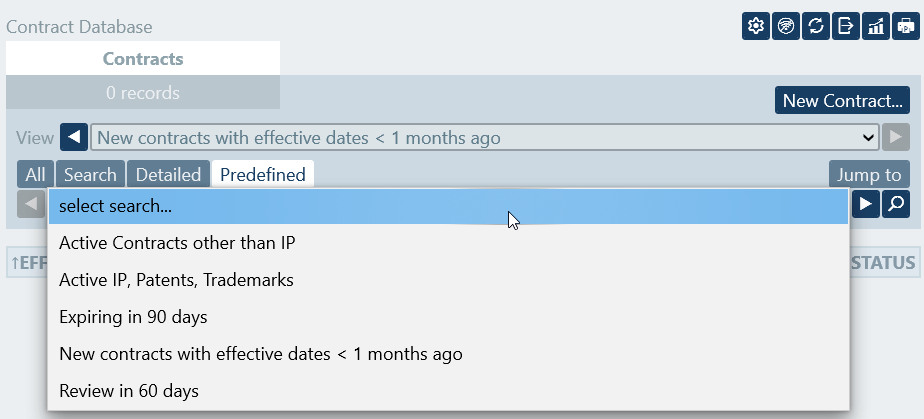The height and width of the screenshot is (419, 924).
Task: Click next arrow beside search icon
Action: pos(866,204)
